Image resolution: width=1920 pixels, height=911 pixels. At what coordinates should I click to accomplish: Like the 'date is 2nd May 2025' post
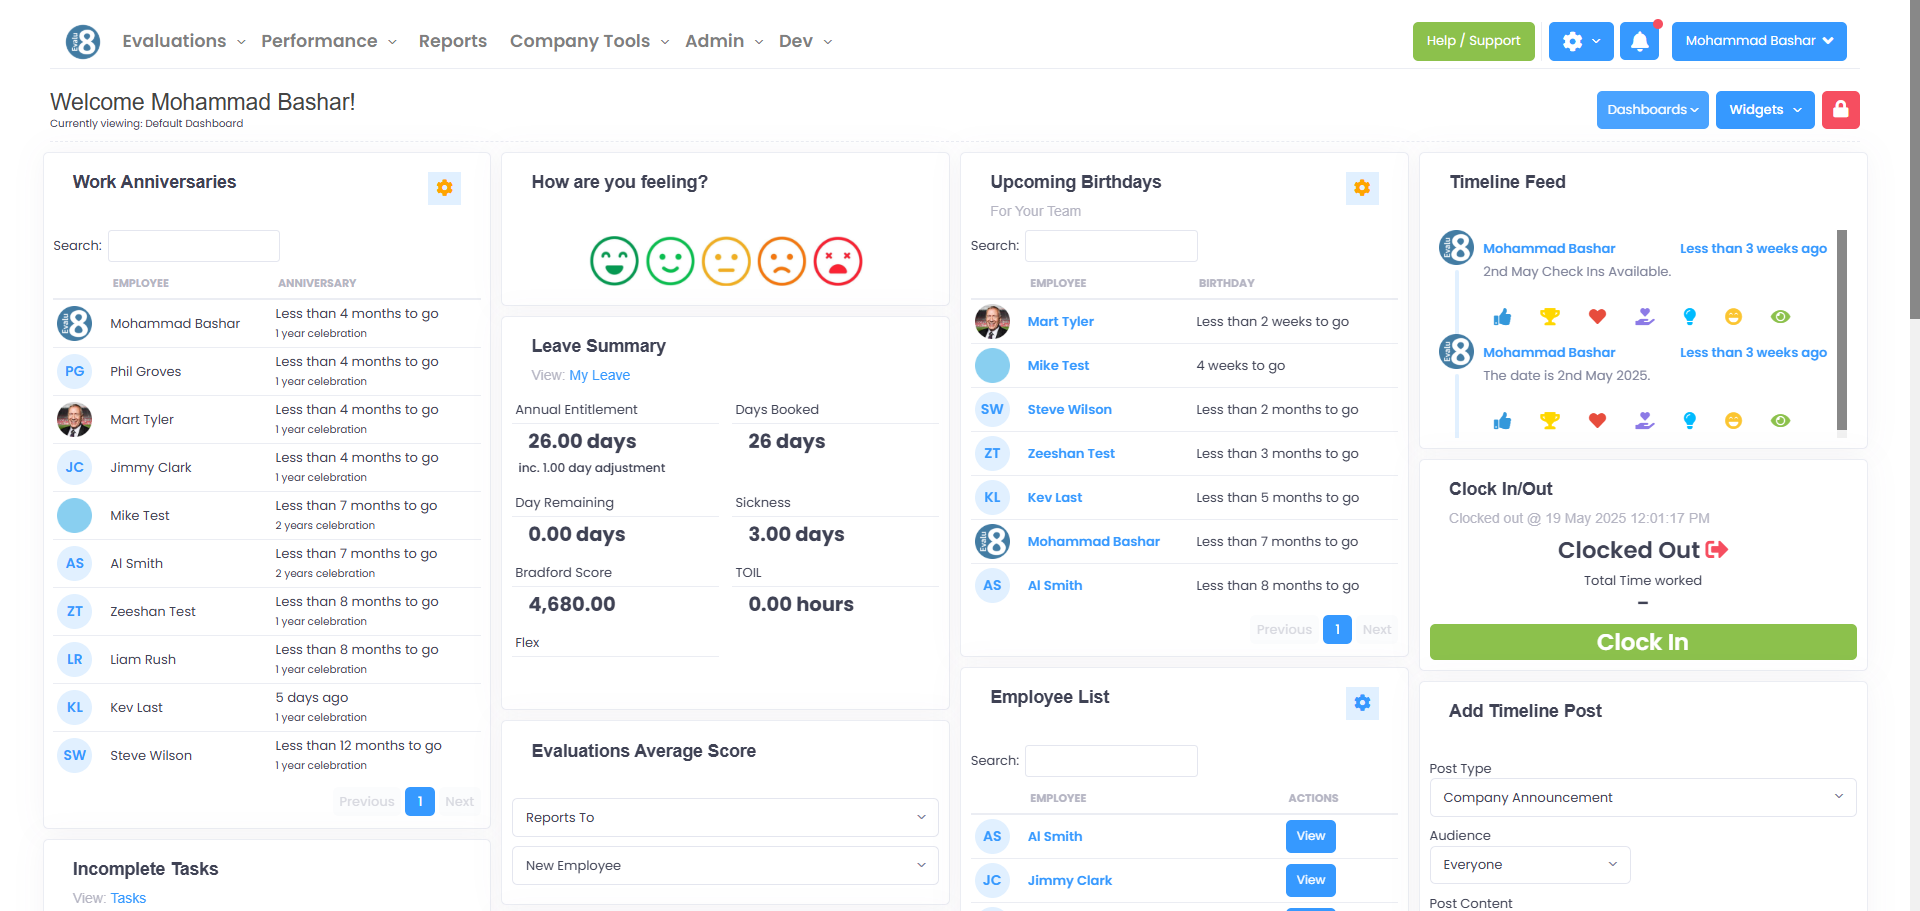click(1502, 421)
